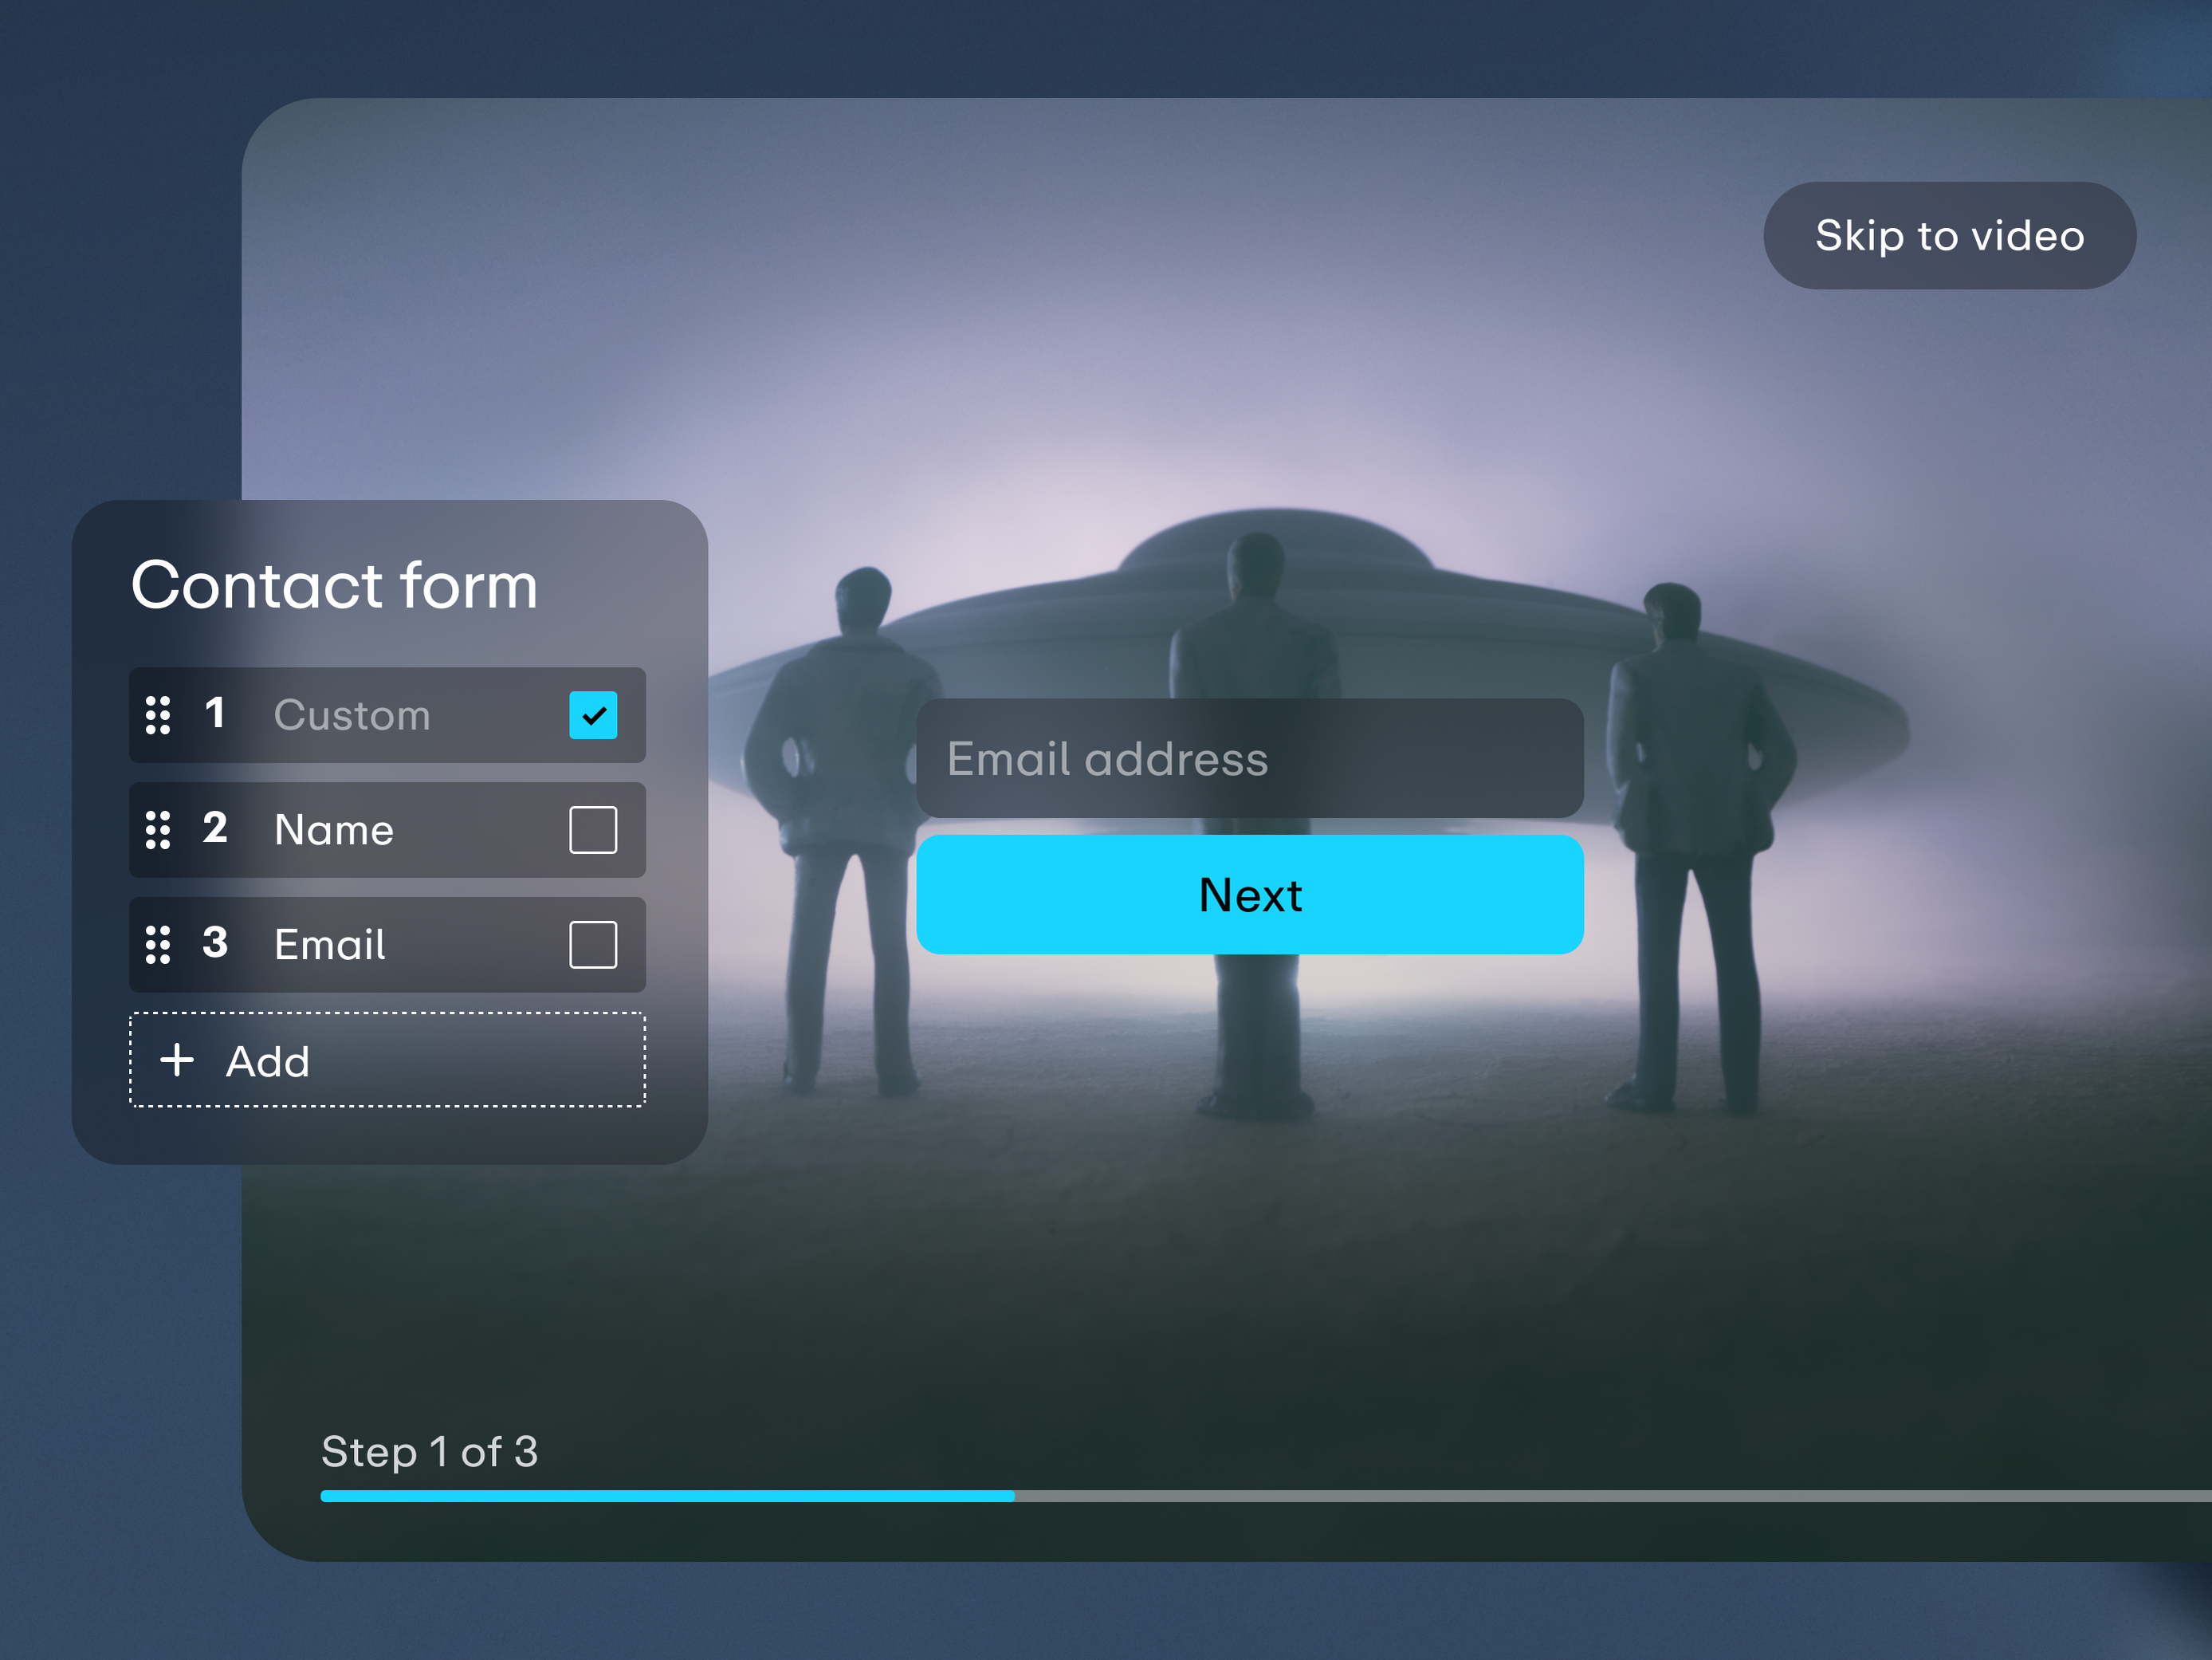Grab the drag handle on the Name row
The width and height of the screenshot is (2212, 1660).
[x=158, y=830]
